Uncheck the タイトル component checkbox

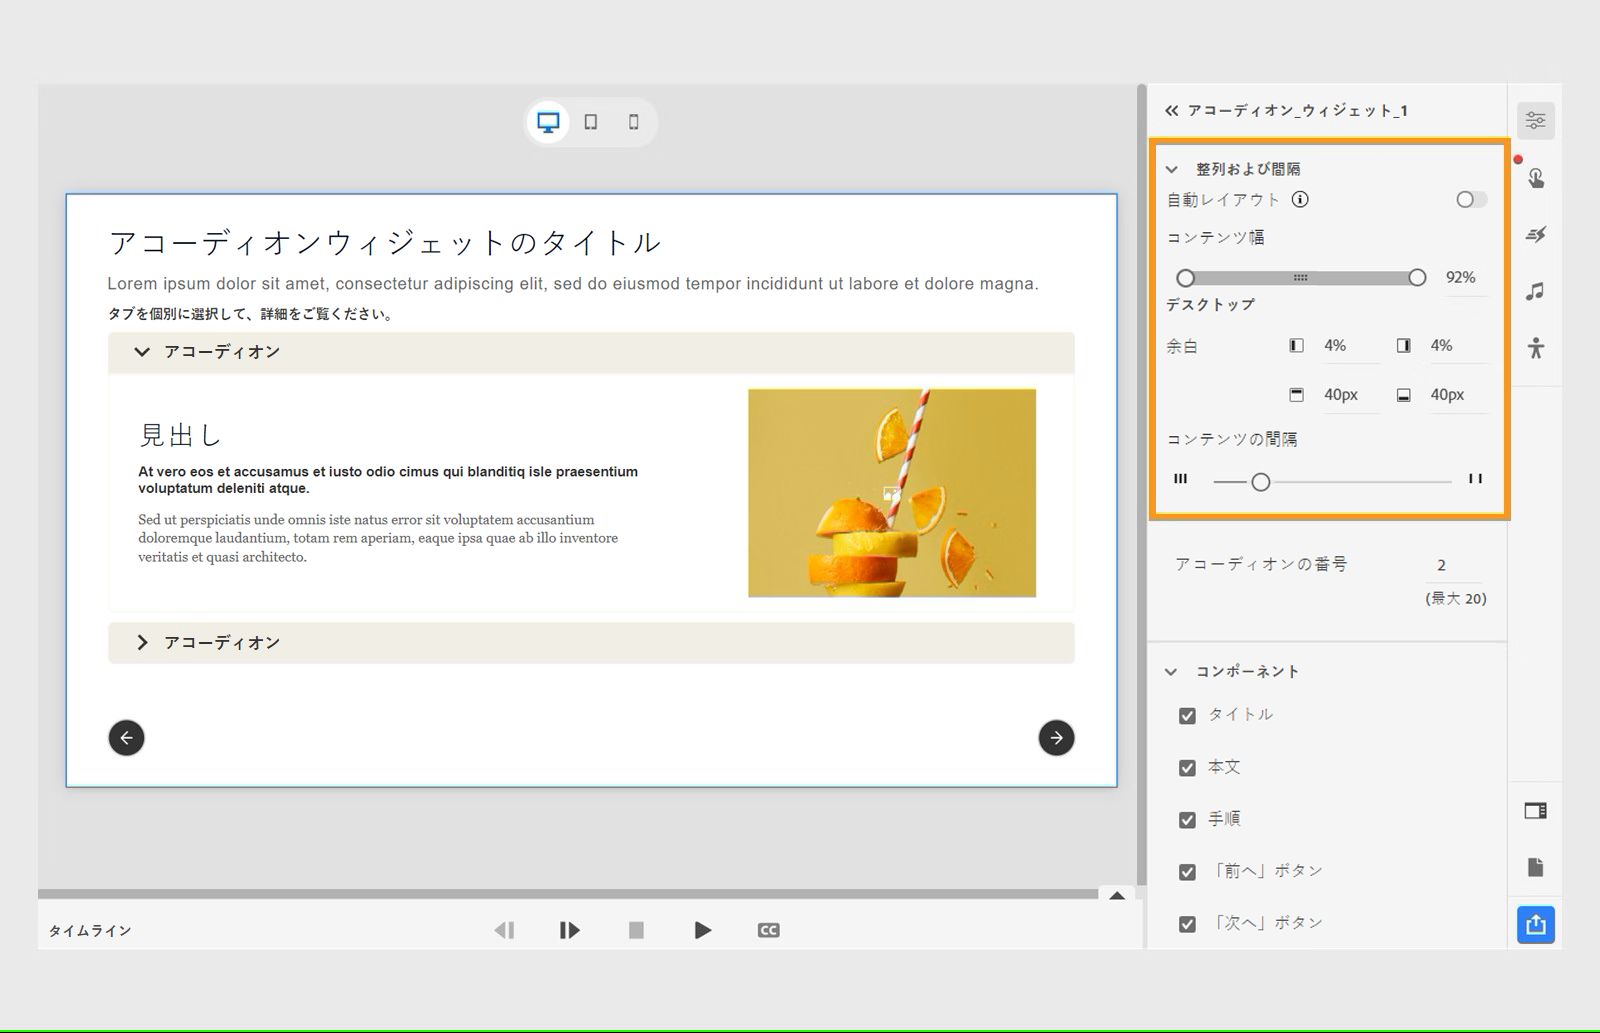[1187, 716]
